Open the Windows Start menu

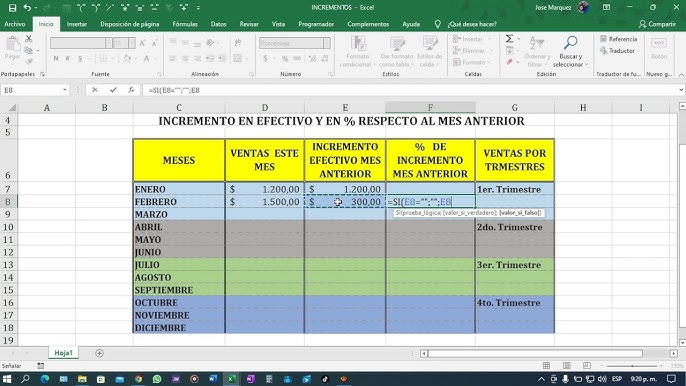point(7,379)
